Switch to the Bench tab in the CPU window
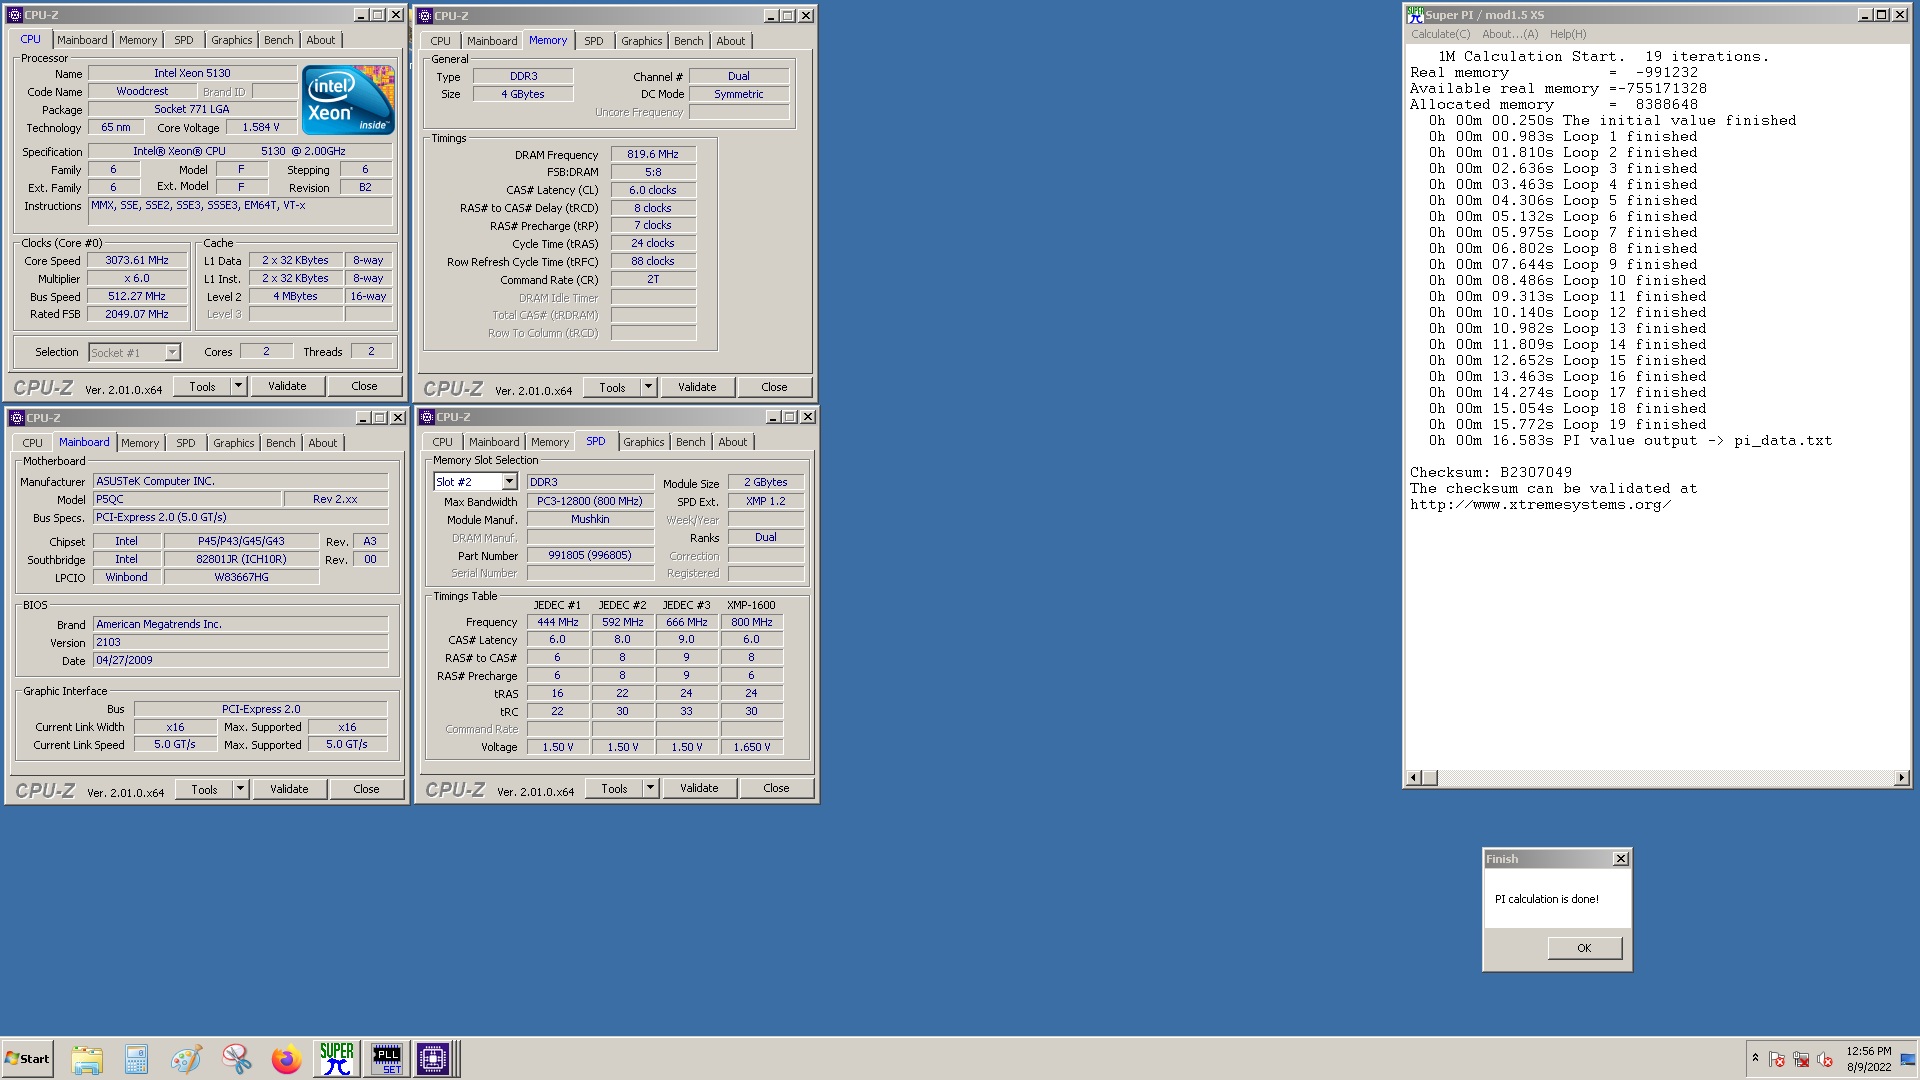1920x1080 pixels. tap(279, 40)
